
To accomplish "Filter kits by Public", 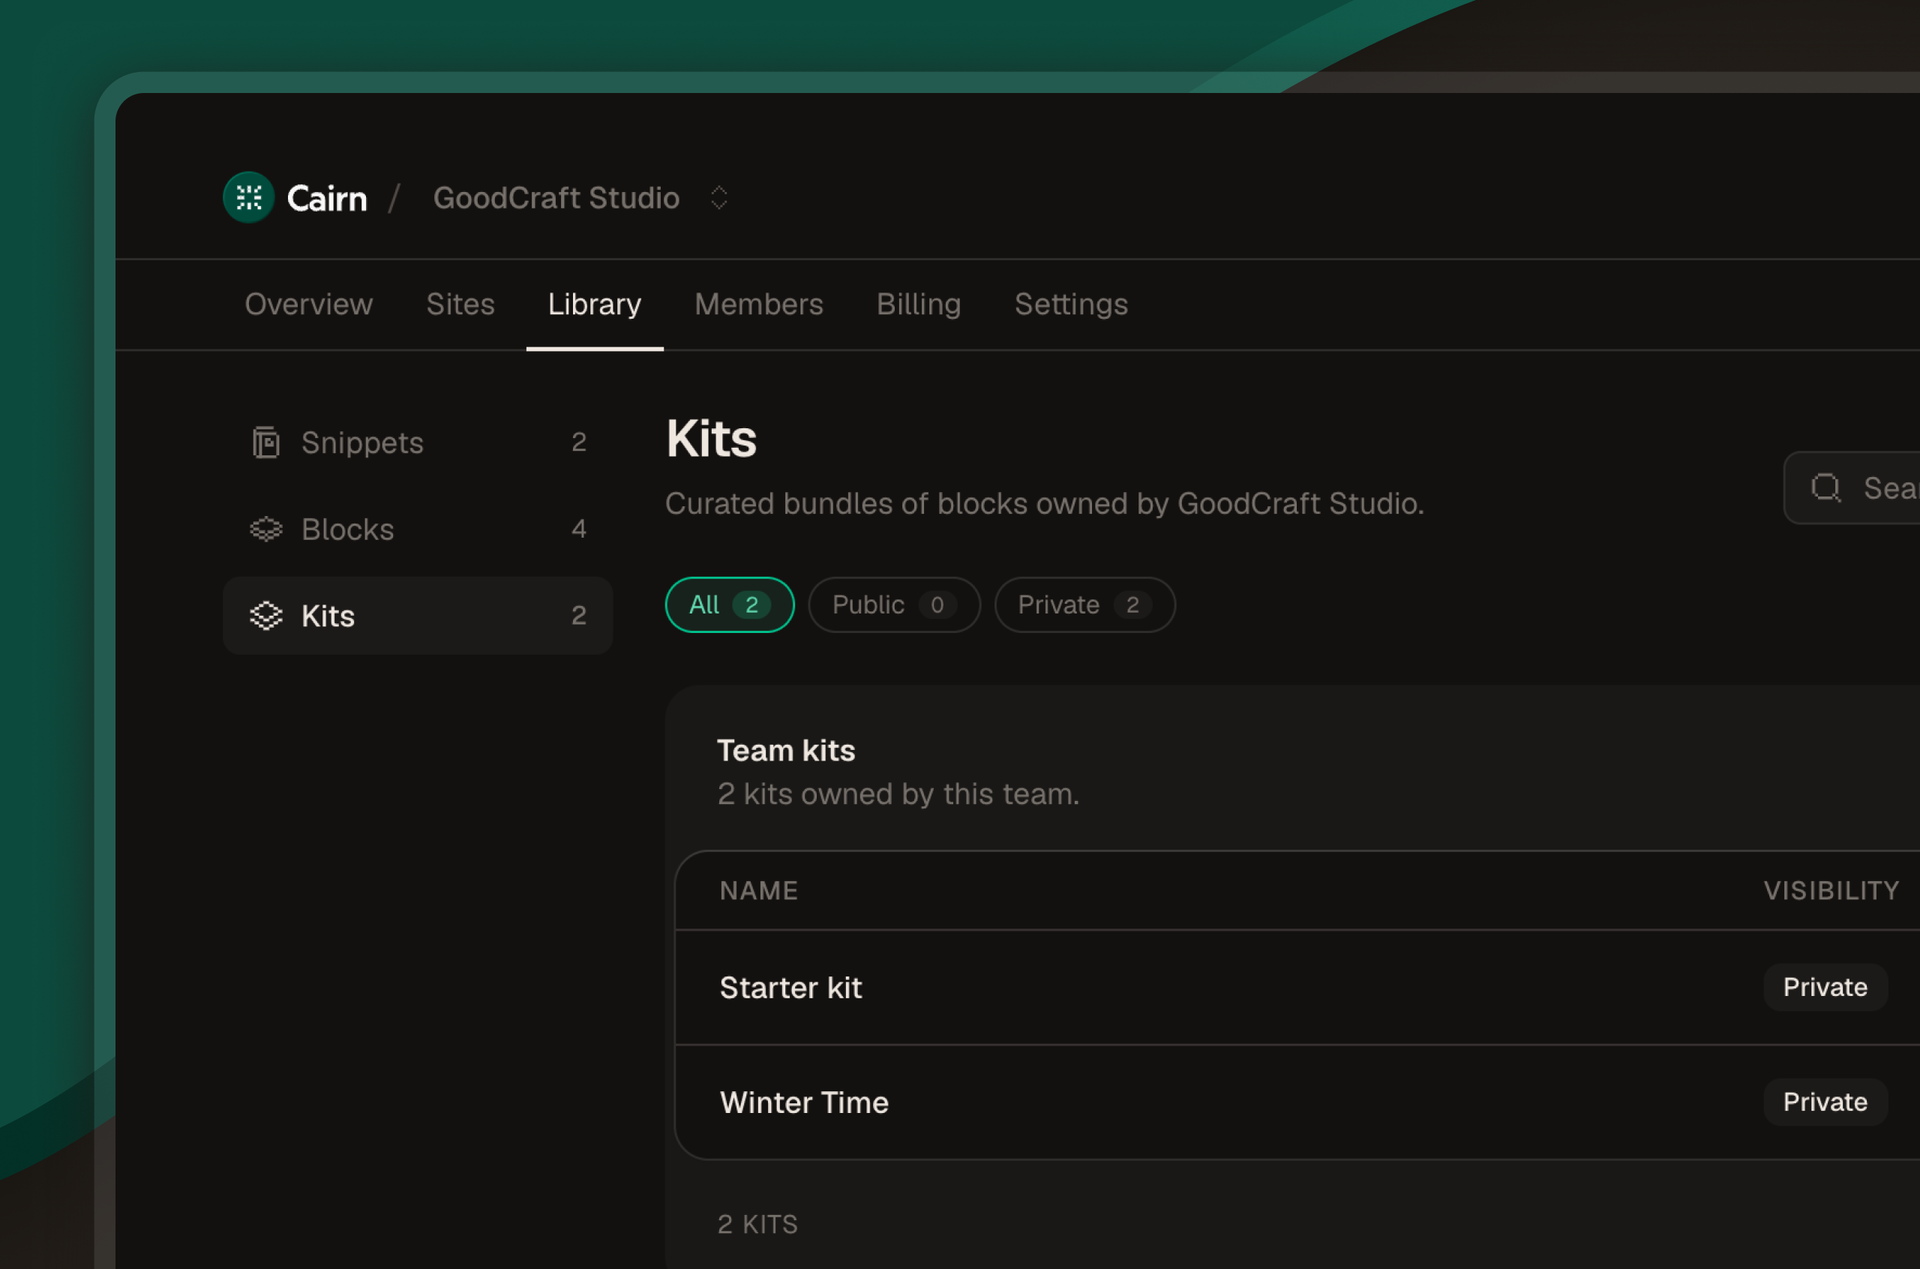I will click(894, 605).
